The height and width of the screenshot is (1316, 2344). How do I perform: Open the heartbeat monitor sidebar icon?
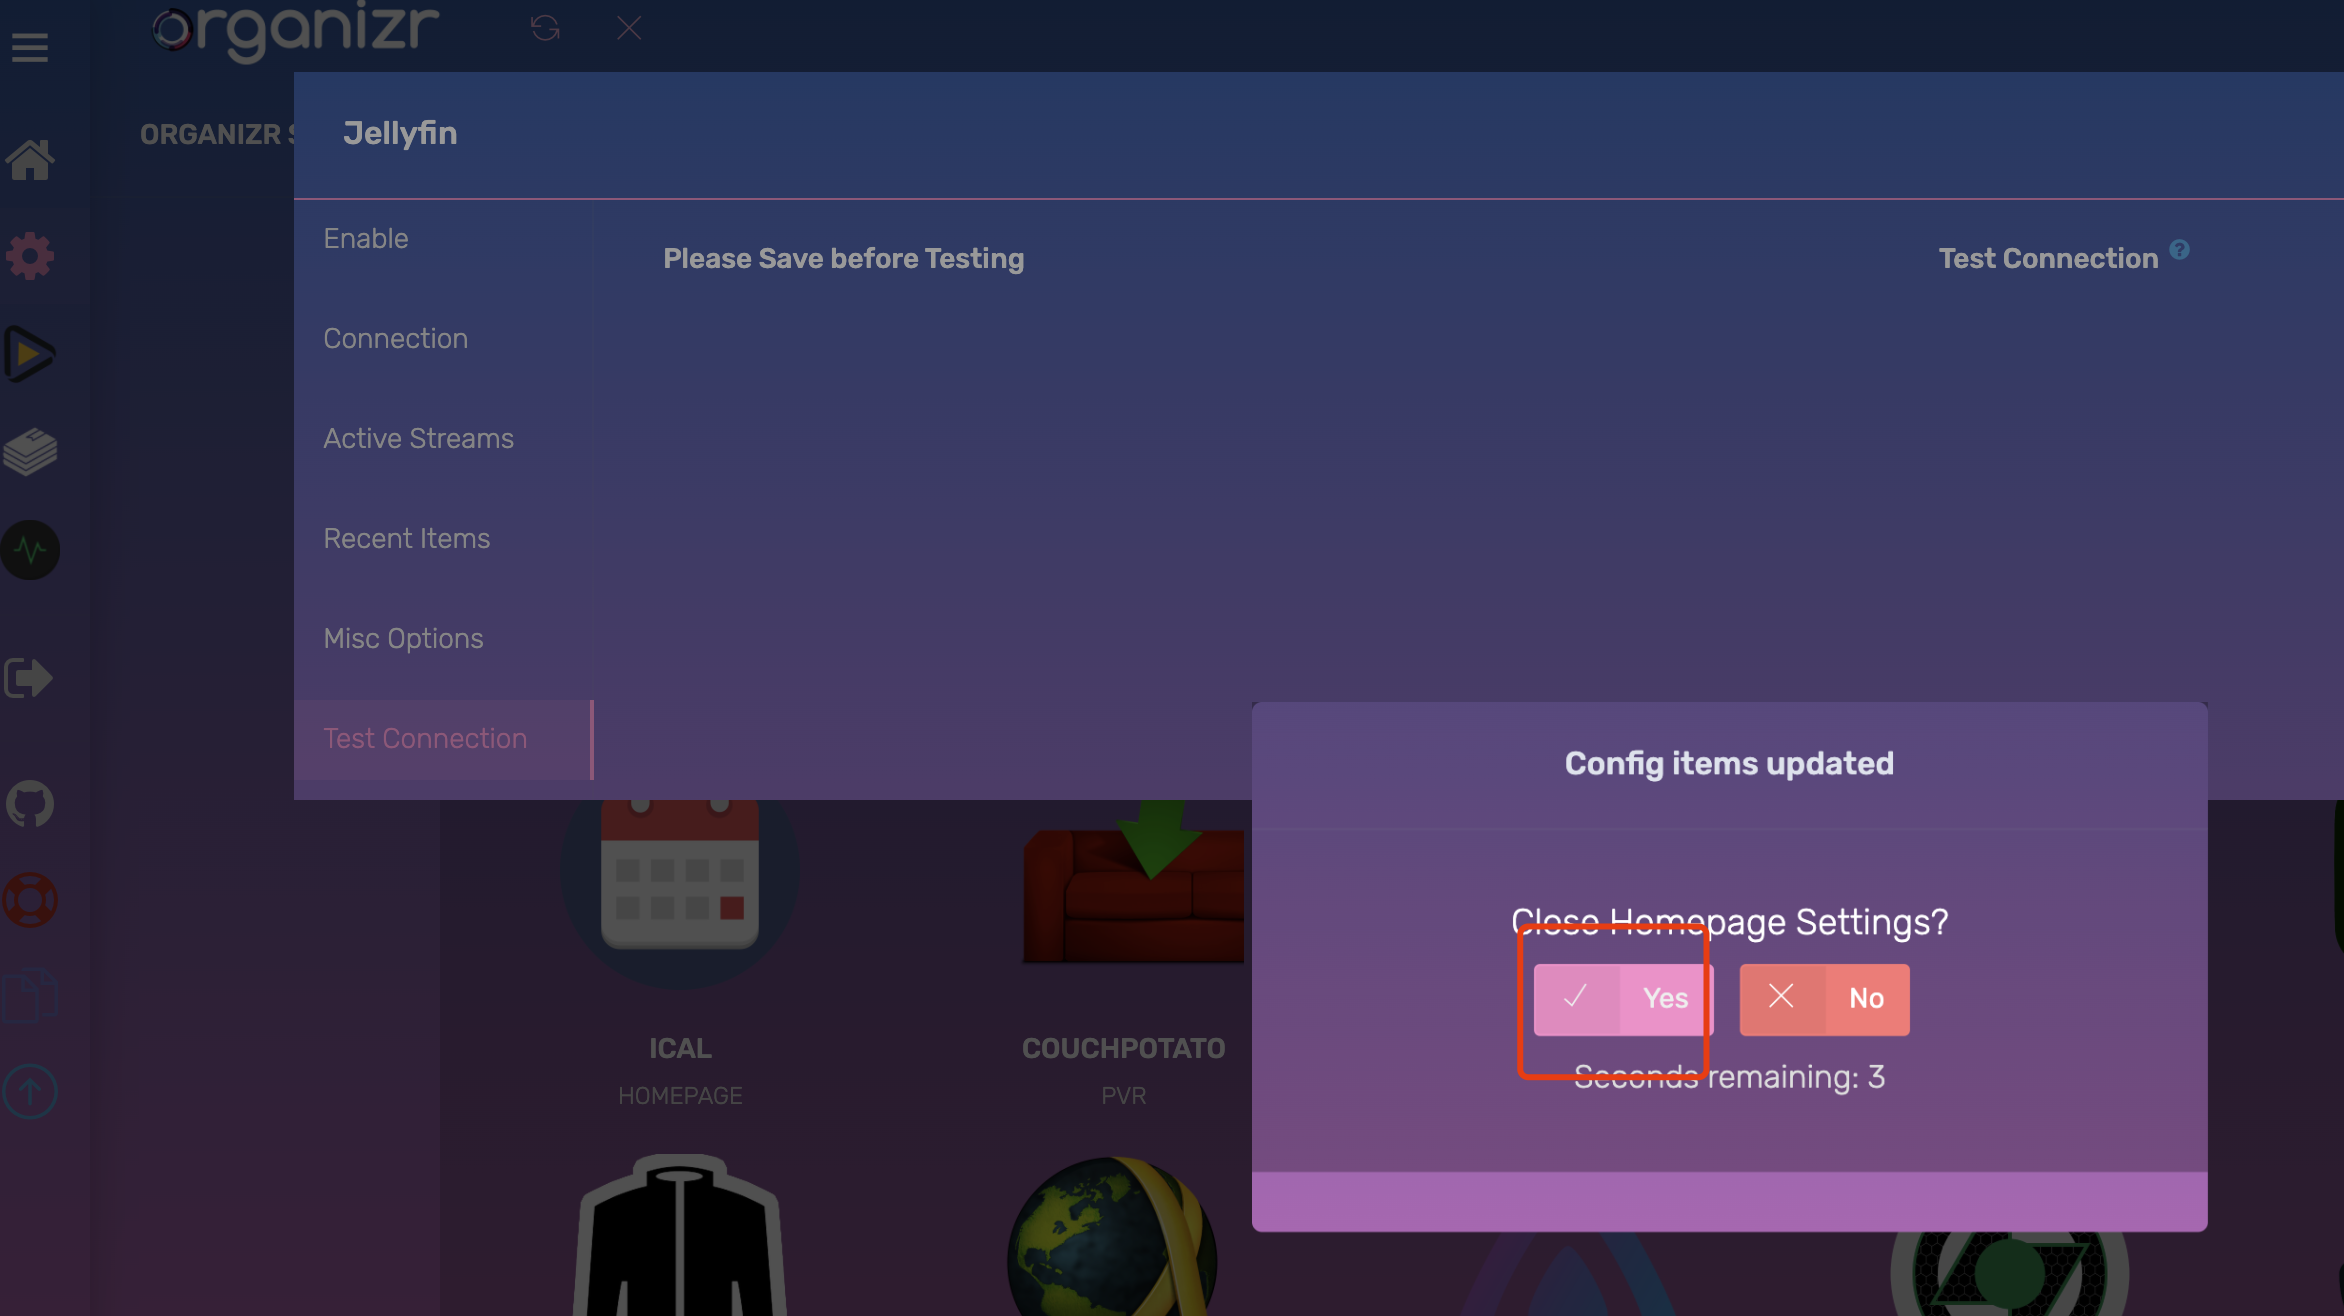click(x=30, y=550)
